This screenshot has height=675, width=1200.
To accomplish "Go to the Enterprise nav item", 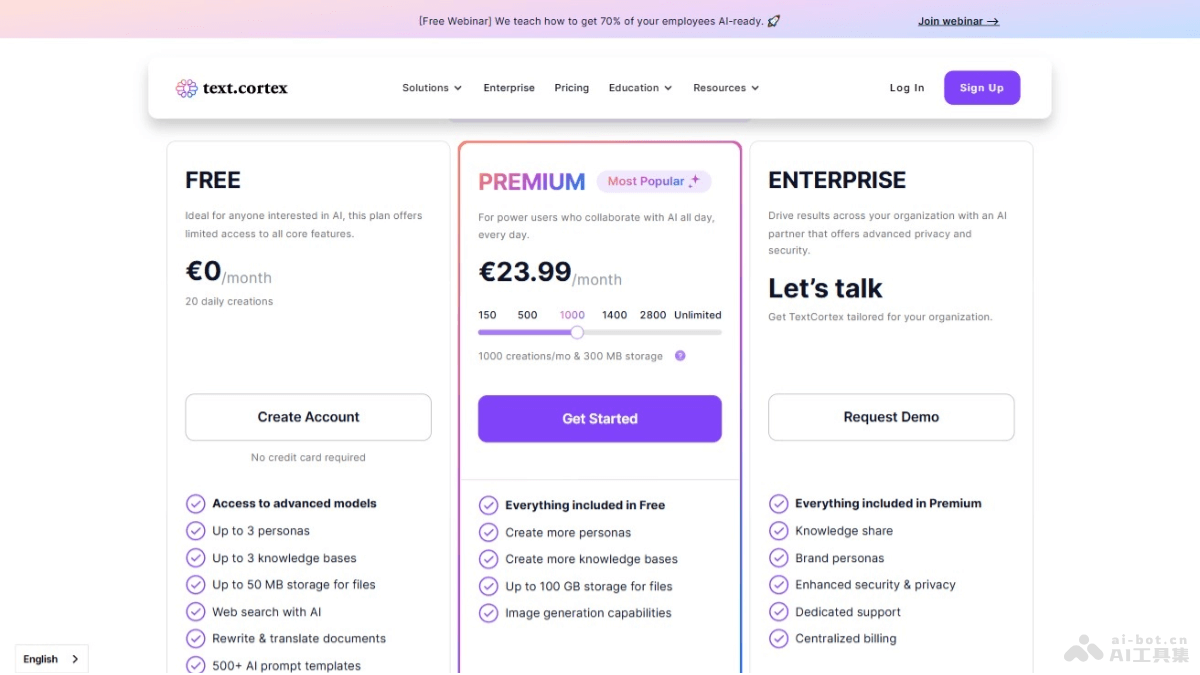I will tap(509, 88).
